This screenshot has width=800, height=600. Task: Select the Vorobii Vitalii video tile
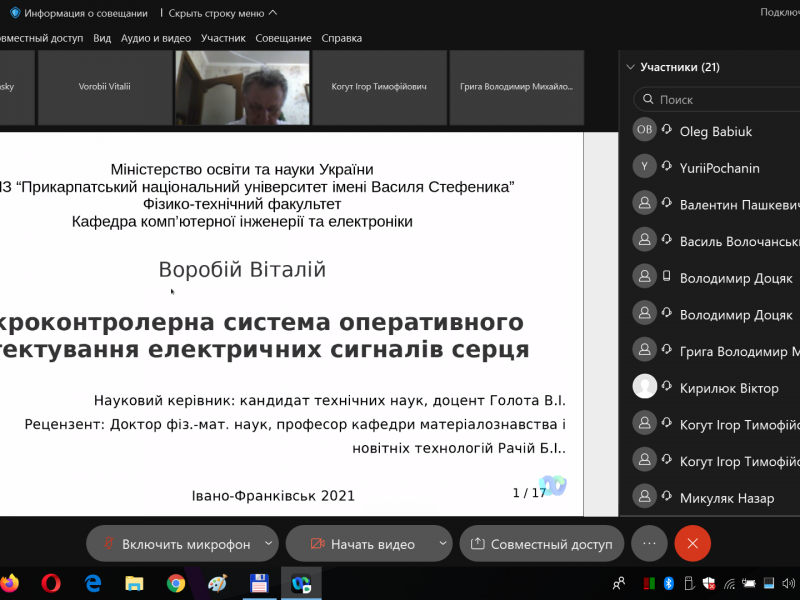[x=105, y=87]
